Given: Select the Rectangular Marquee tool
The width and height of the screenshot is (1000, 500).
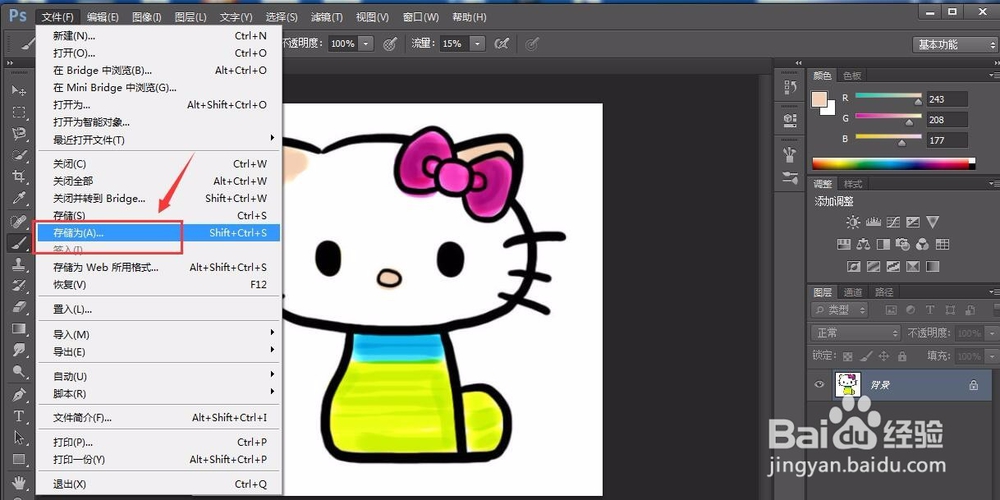Looking at the screenshot, I should (x=19, y=112).
